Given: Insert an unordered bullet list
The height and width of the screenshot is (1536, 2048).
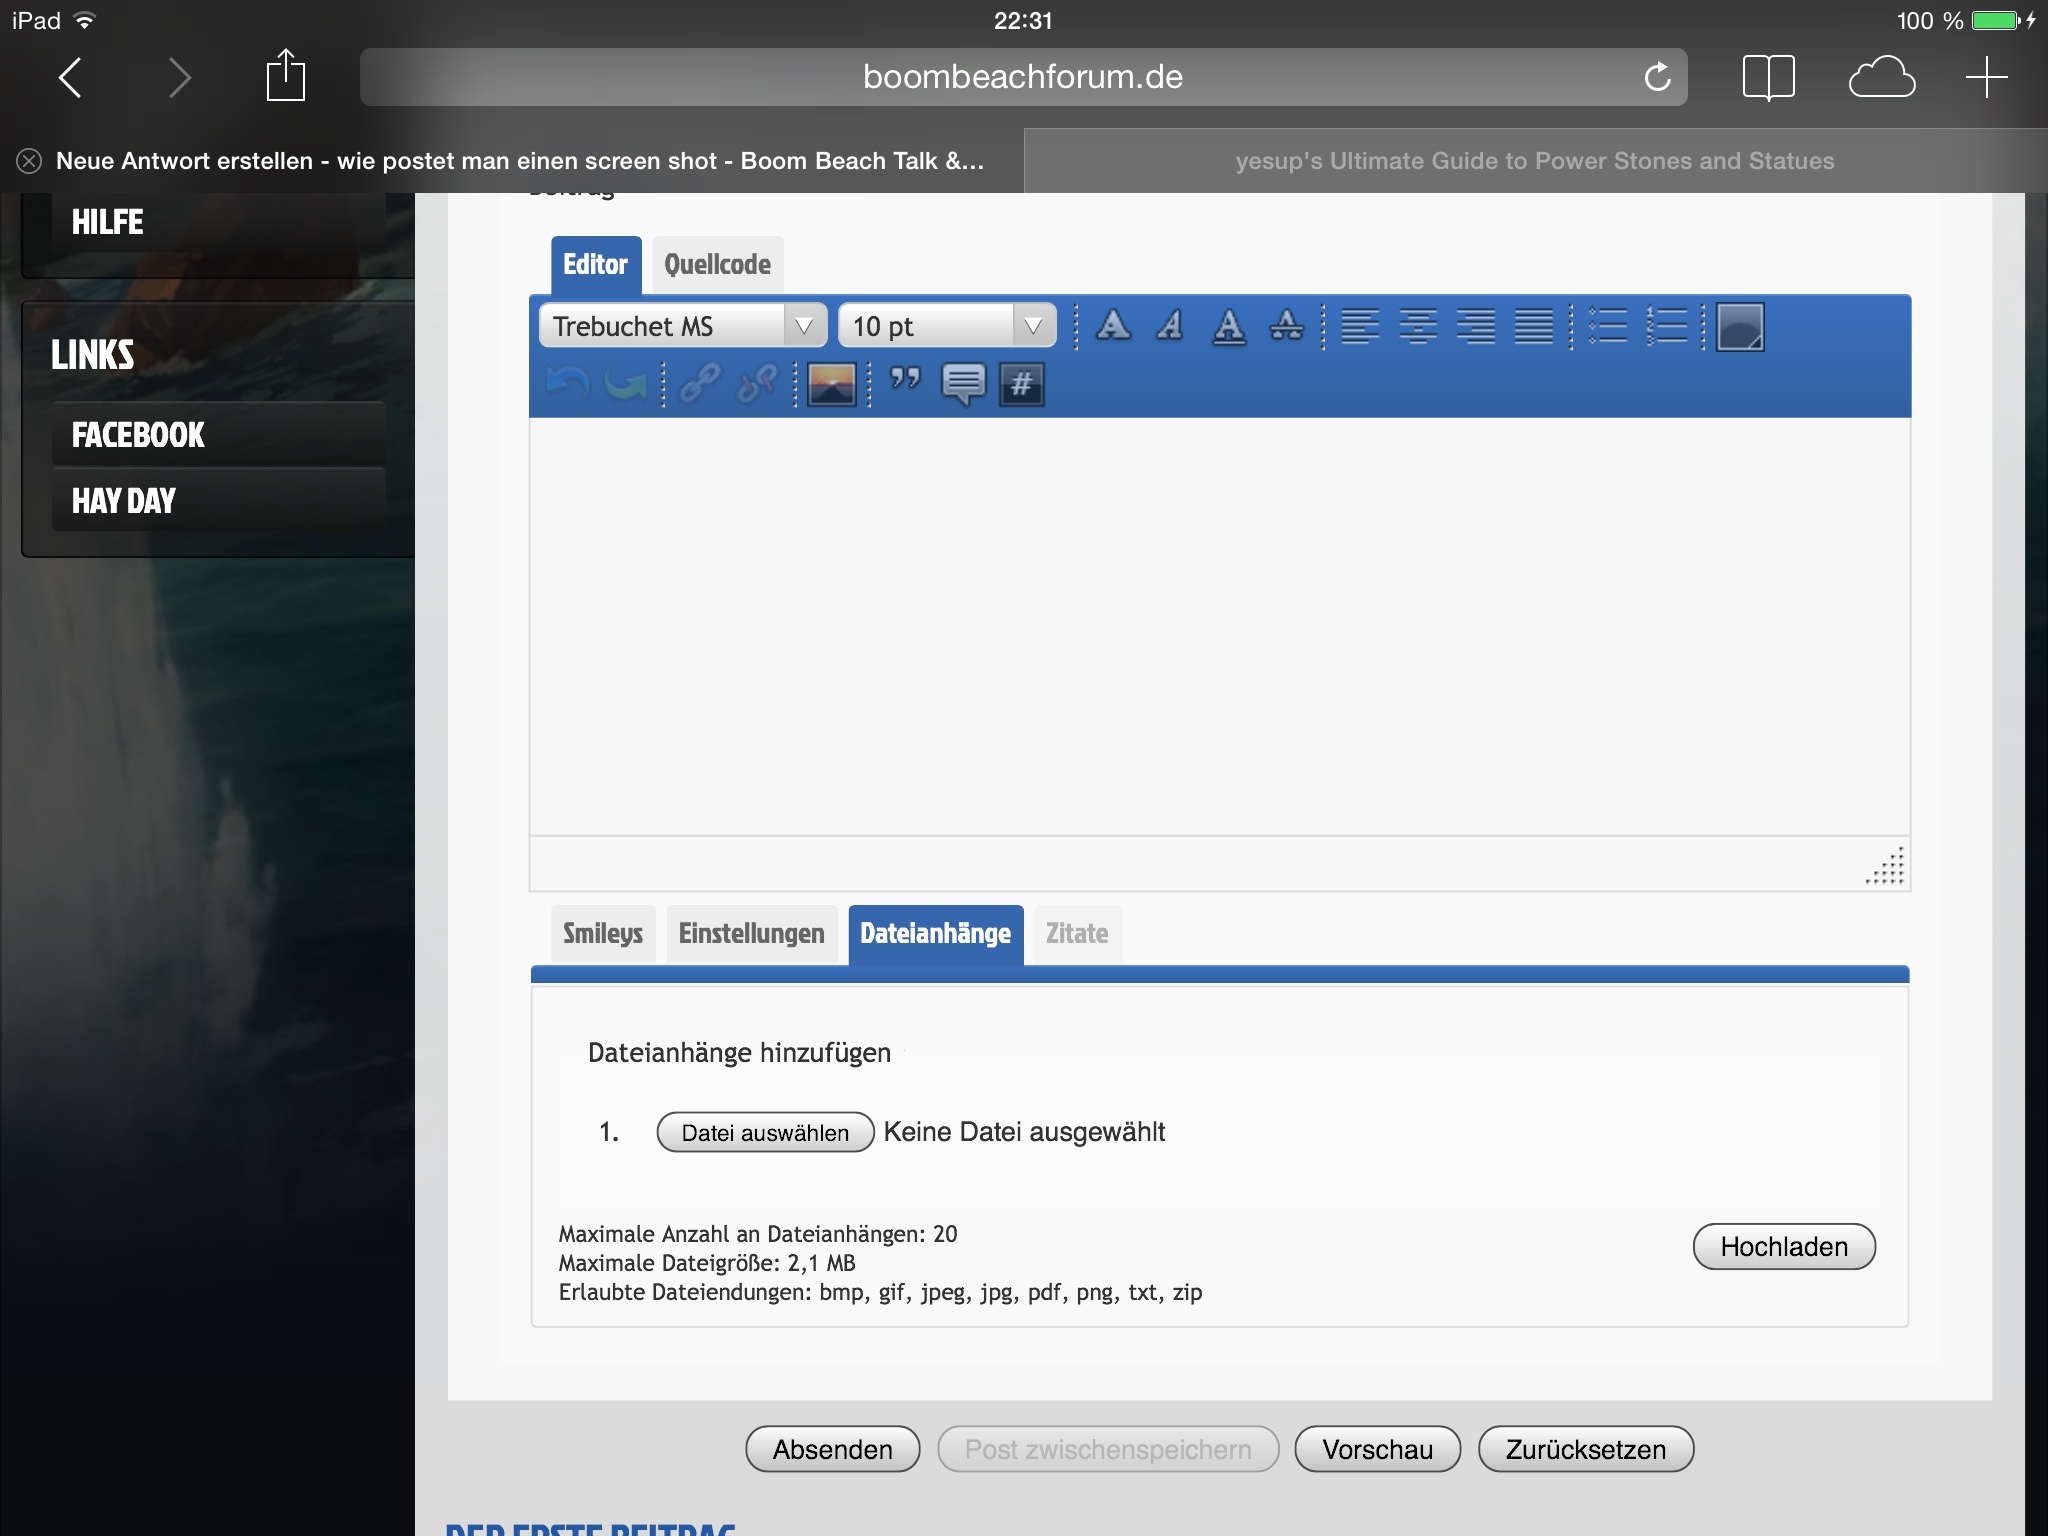Looking at the screenshot, I should [1608, 326].
